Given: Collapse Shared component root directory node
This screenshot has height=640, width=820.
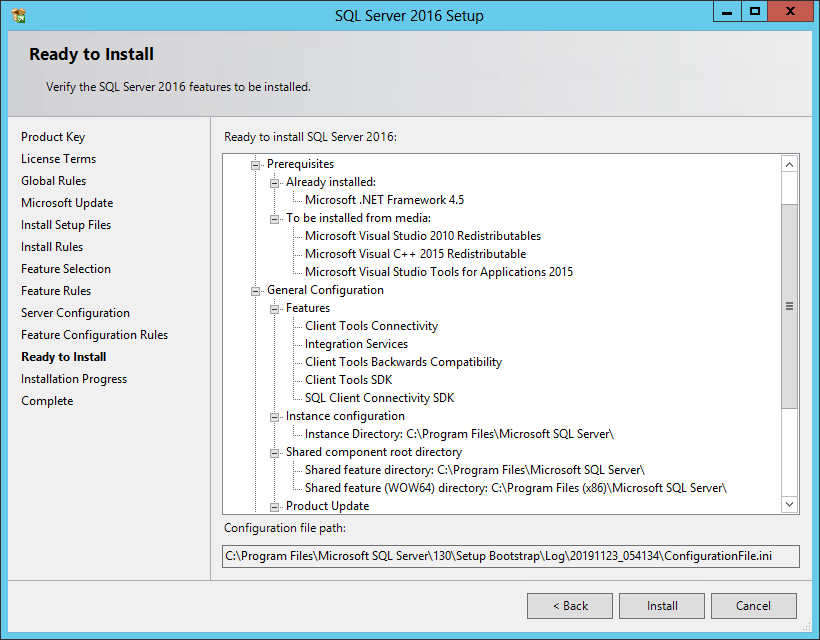Looking at the screenshot, I should 274,453.
